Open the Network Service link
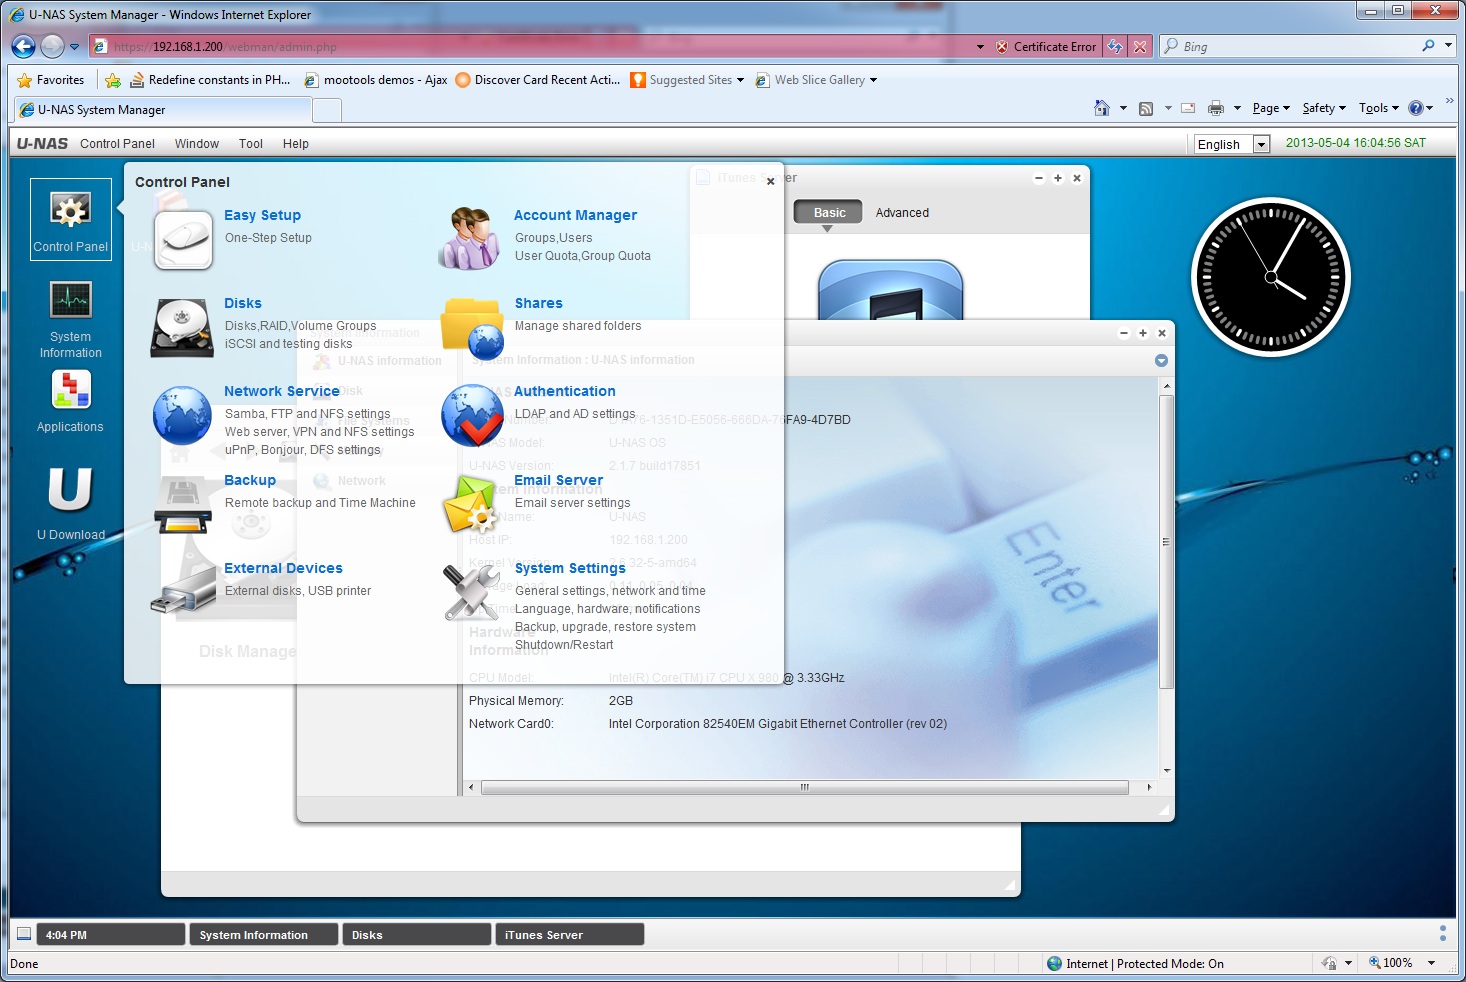 (282, 391)
